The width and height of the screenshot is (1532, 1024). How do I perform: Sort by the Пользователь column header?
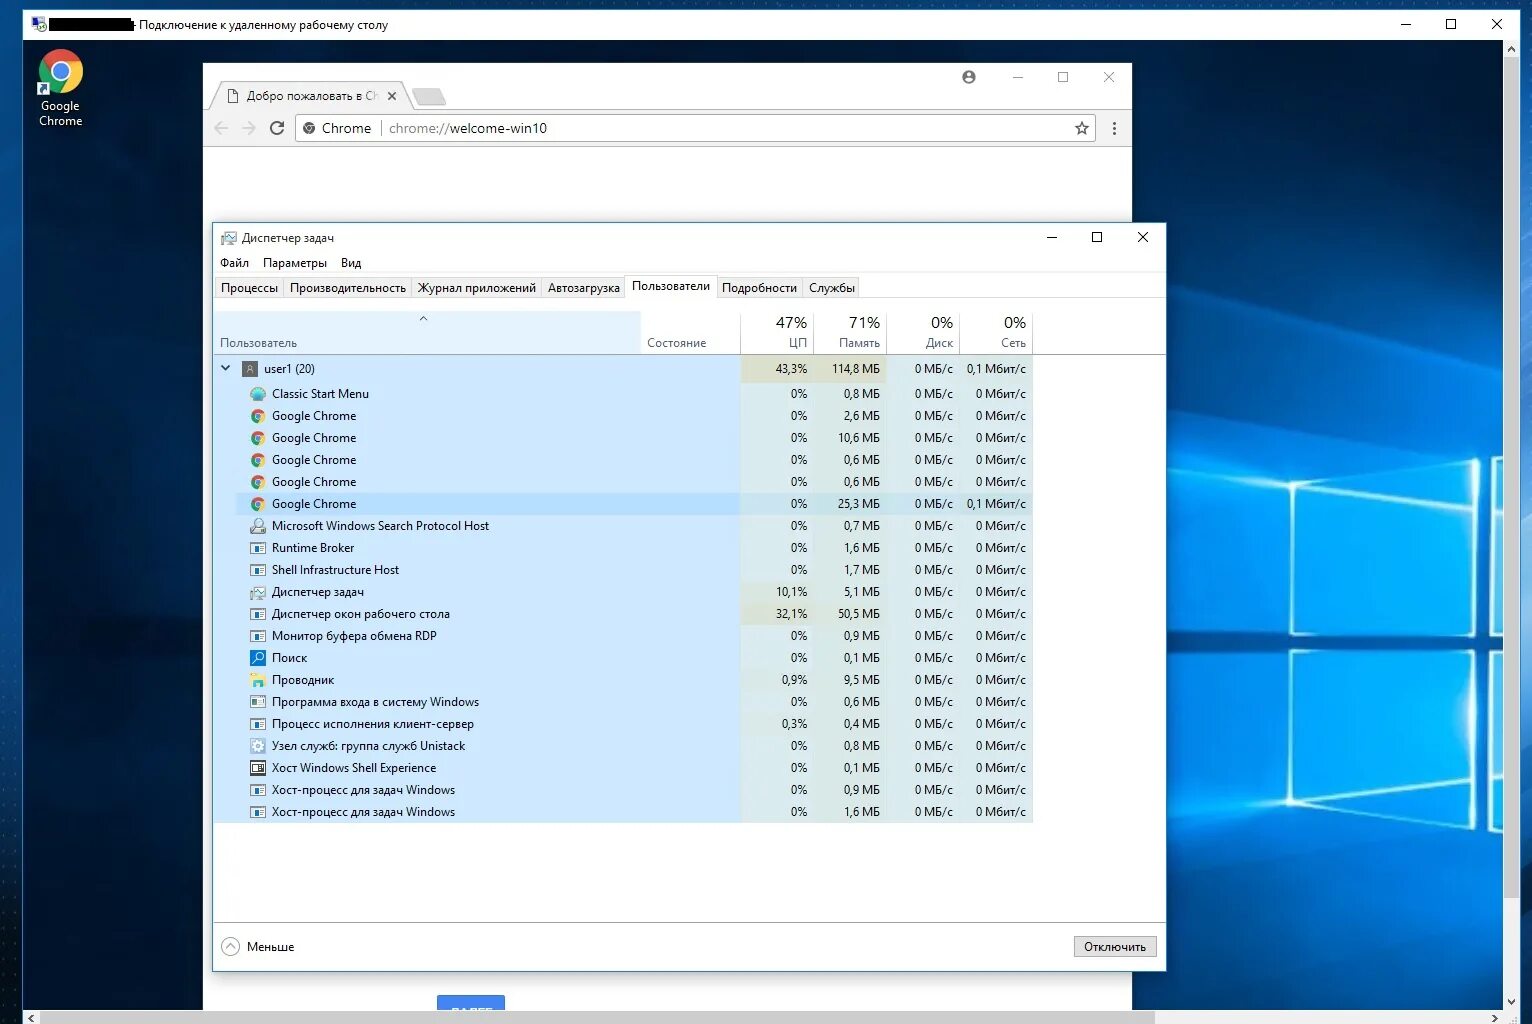pyautogui.click(x=427, y=333)
